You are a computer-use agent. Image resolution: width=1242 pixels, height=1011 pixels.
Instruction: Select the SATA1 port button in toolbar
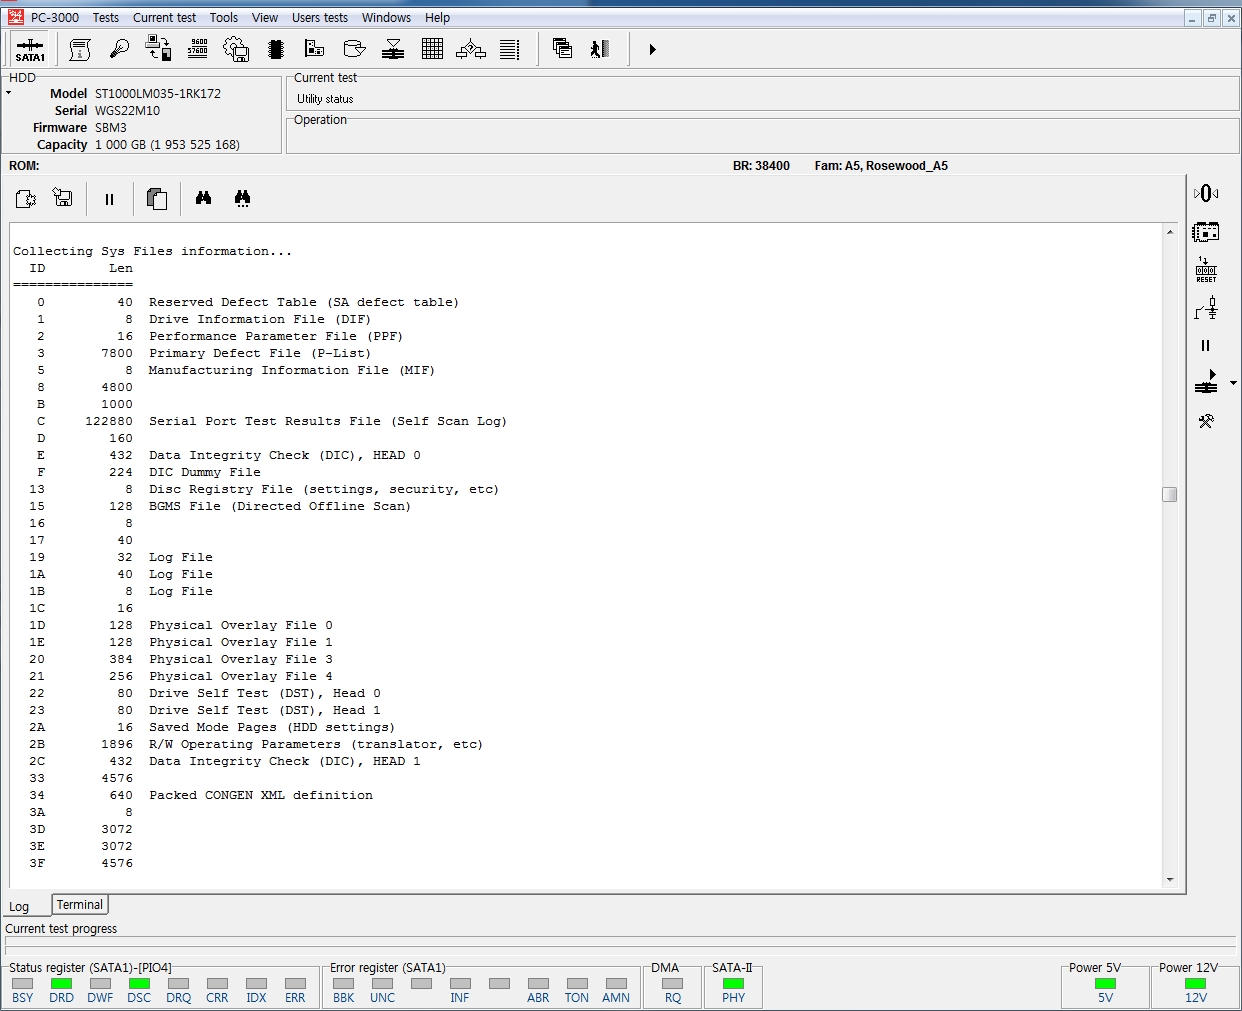pyautogui.click(x=30, y=49)
